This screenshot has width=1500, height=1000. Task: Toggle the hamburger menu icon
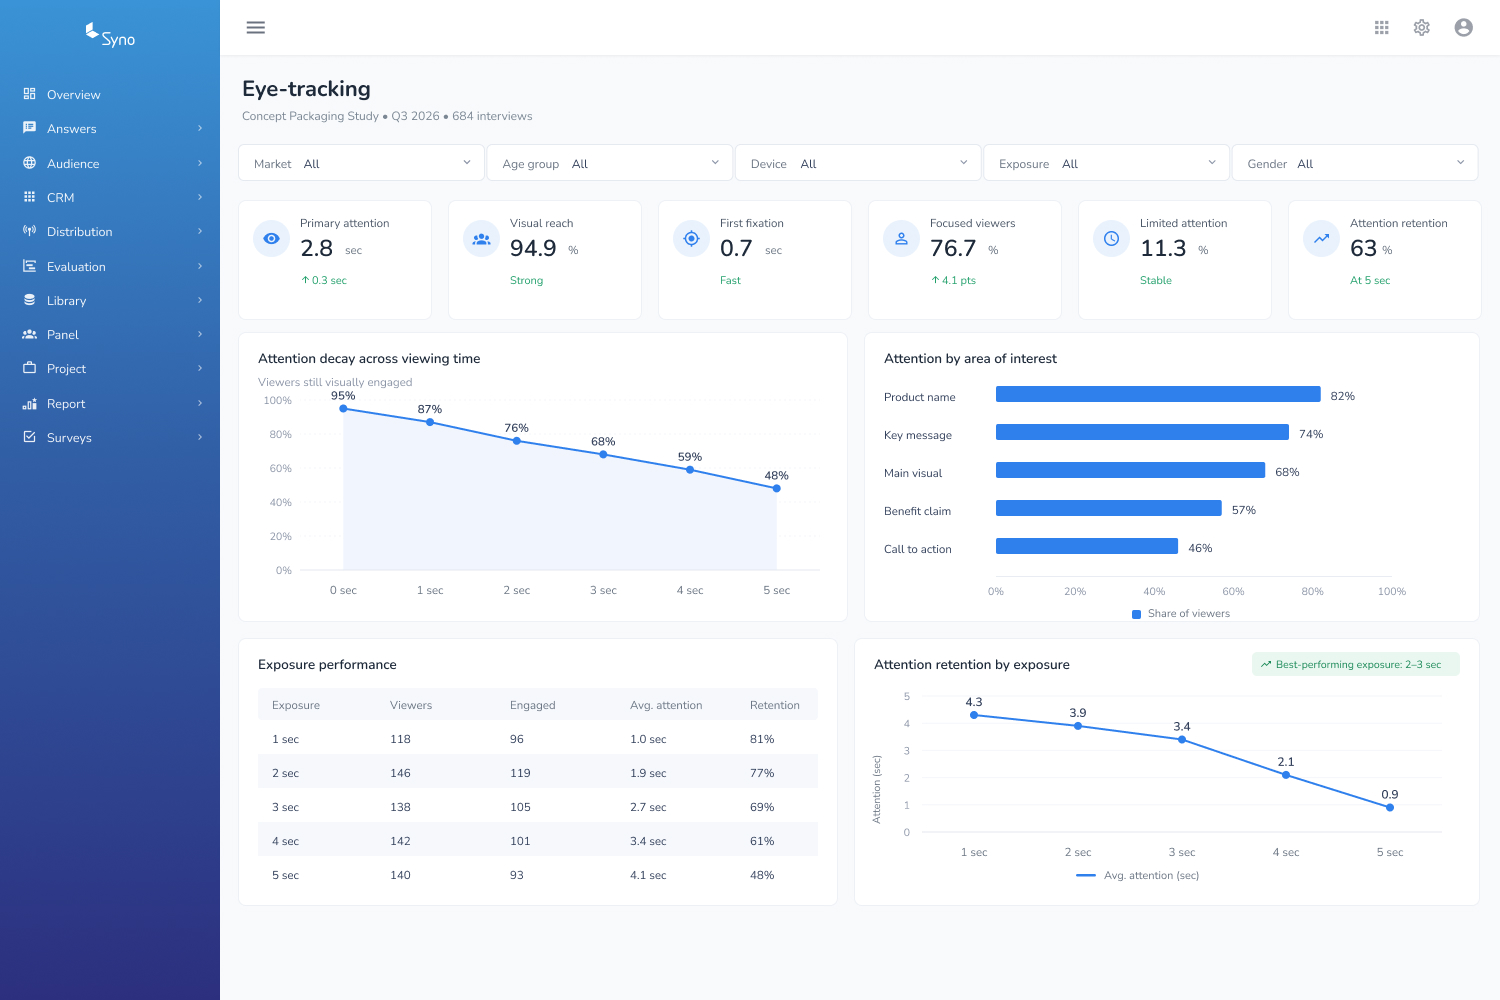point(256,27)
